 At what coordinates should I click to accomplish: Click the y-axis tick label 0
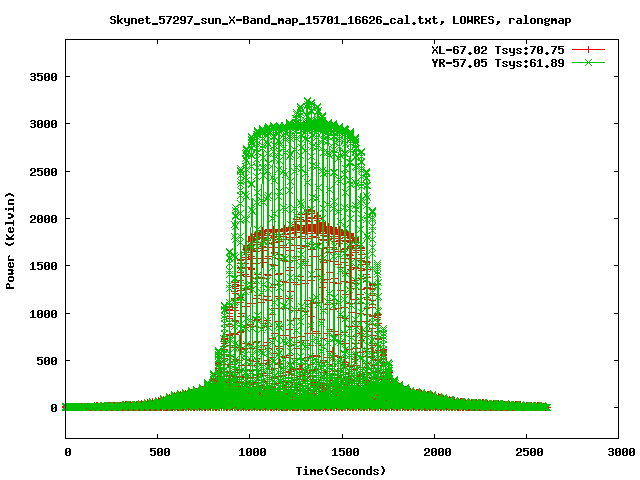[x=54, y=409]
